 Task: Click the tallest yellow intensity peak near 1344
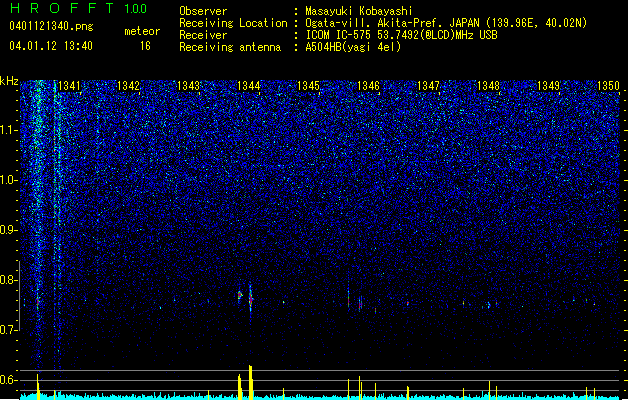(251, 382)
